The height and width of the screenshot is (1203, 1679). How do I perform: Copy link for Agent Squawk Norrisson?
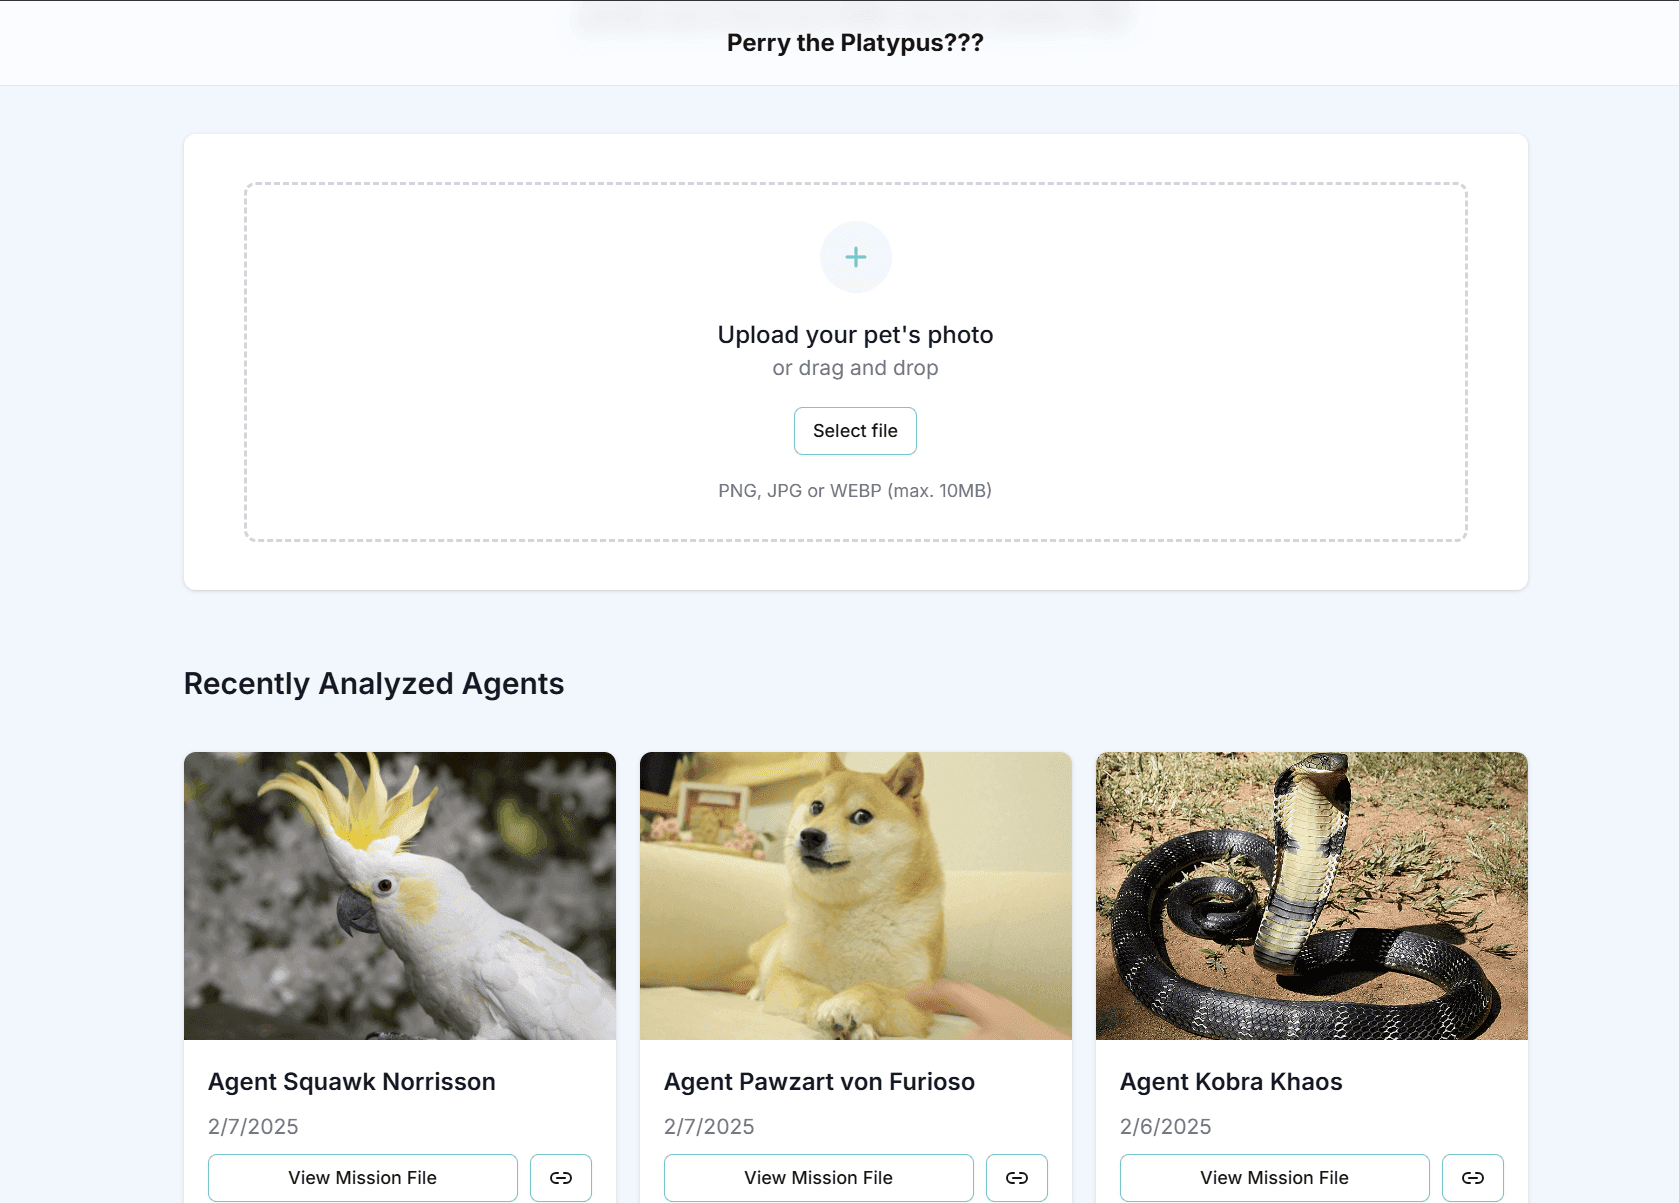point(560,1177)
